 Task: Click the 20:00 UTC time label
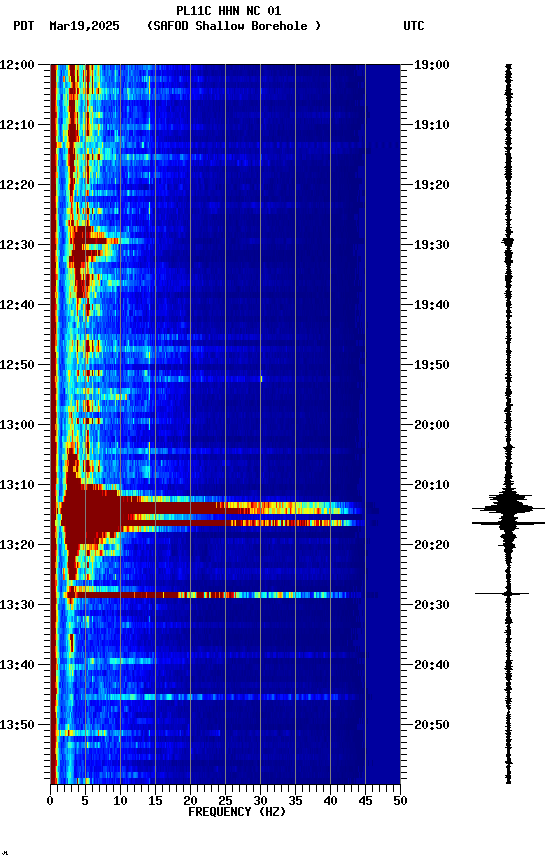432,425
